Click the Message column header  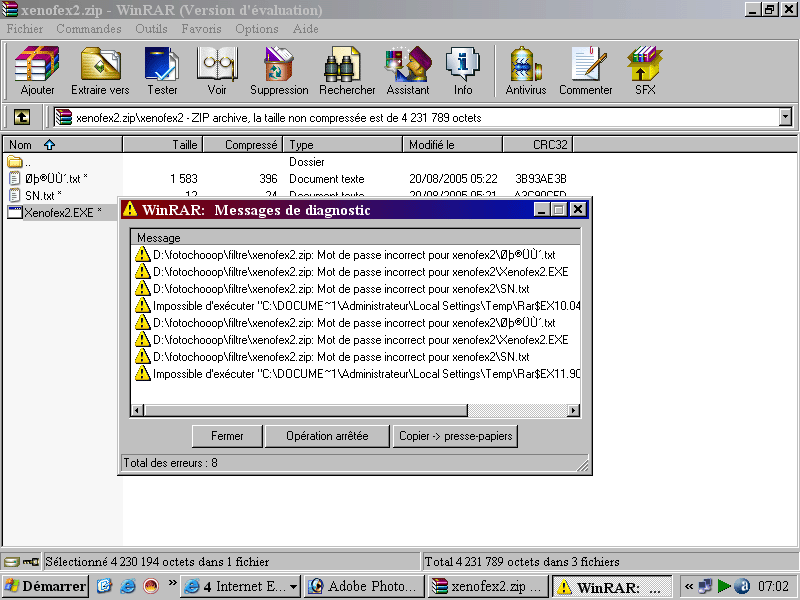(356, 238)
